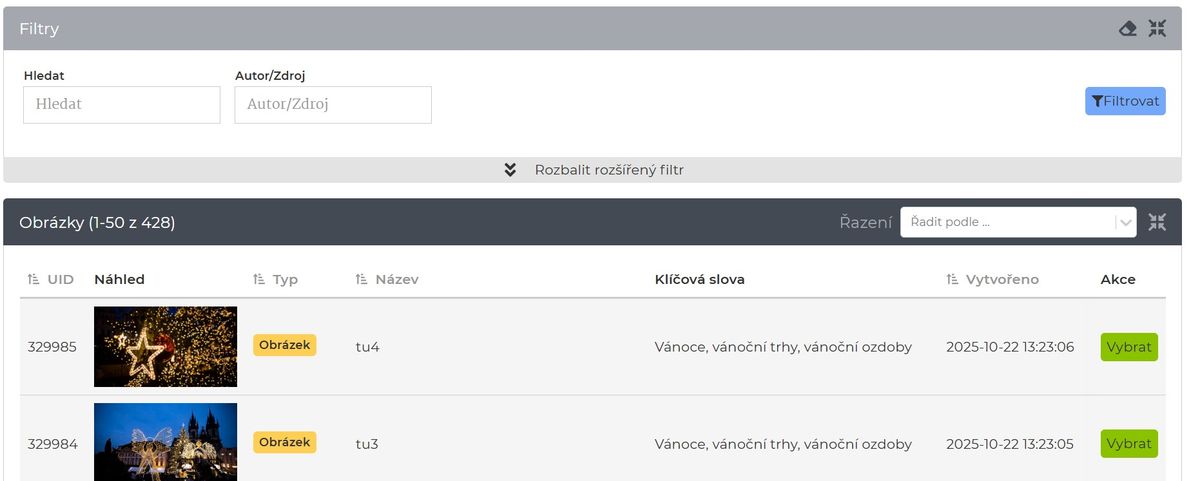Viewport: 1200px width, 481px height.
Task: Sort by Typ column icon
Action: [x=259, y=280]
